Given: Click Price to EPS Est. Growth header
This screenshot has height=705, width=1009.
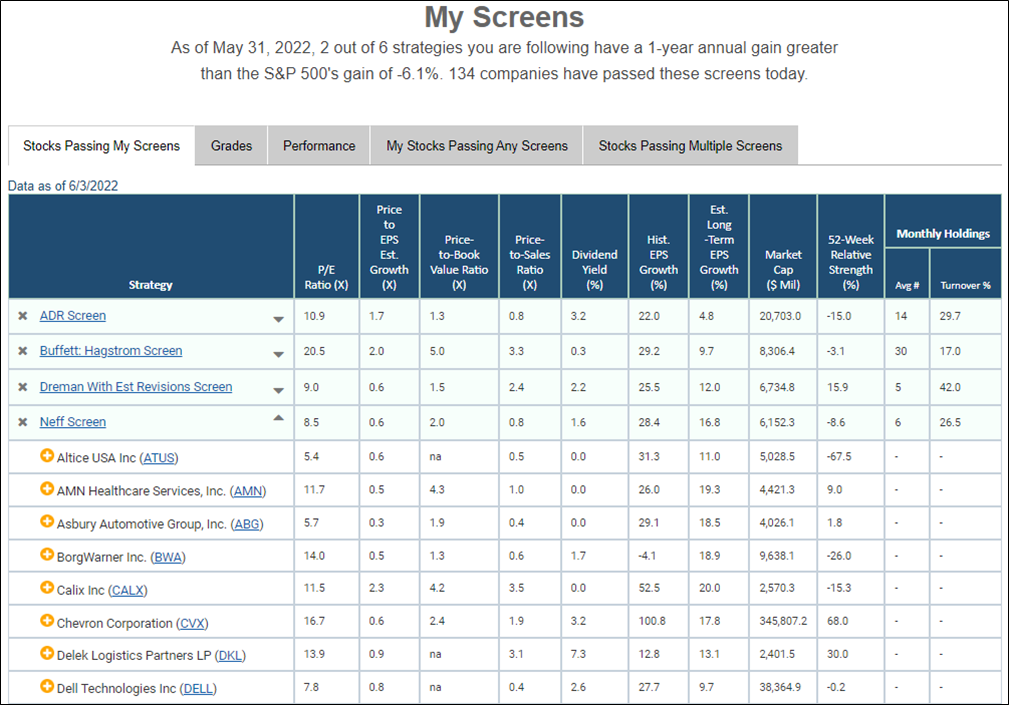Looking at the screenshot, I should 389,248.
